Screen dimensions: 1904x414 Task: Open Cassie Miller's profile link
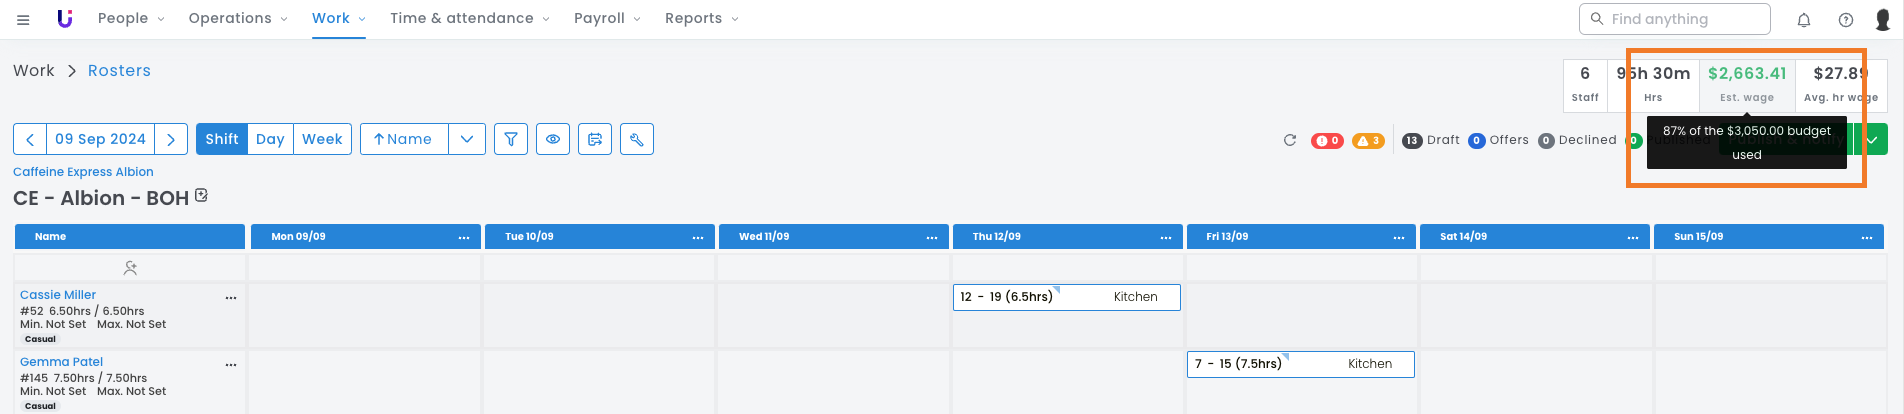click(x=58, y=295)
